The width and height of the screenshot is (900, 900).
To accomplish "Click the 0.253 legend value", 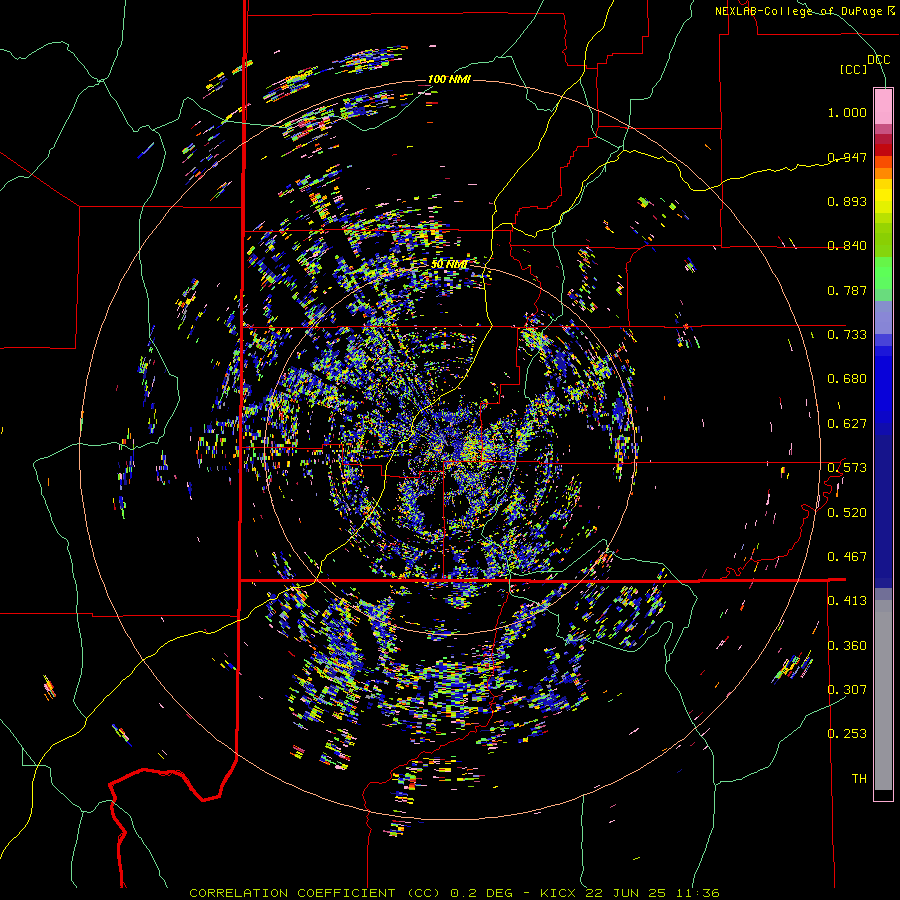I will point(847,734).
